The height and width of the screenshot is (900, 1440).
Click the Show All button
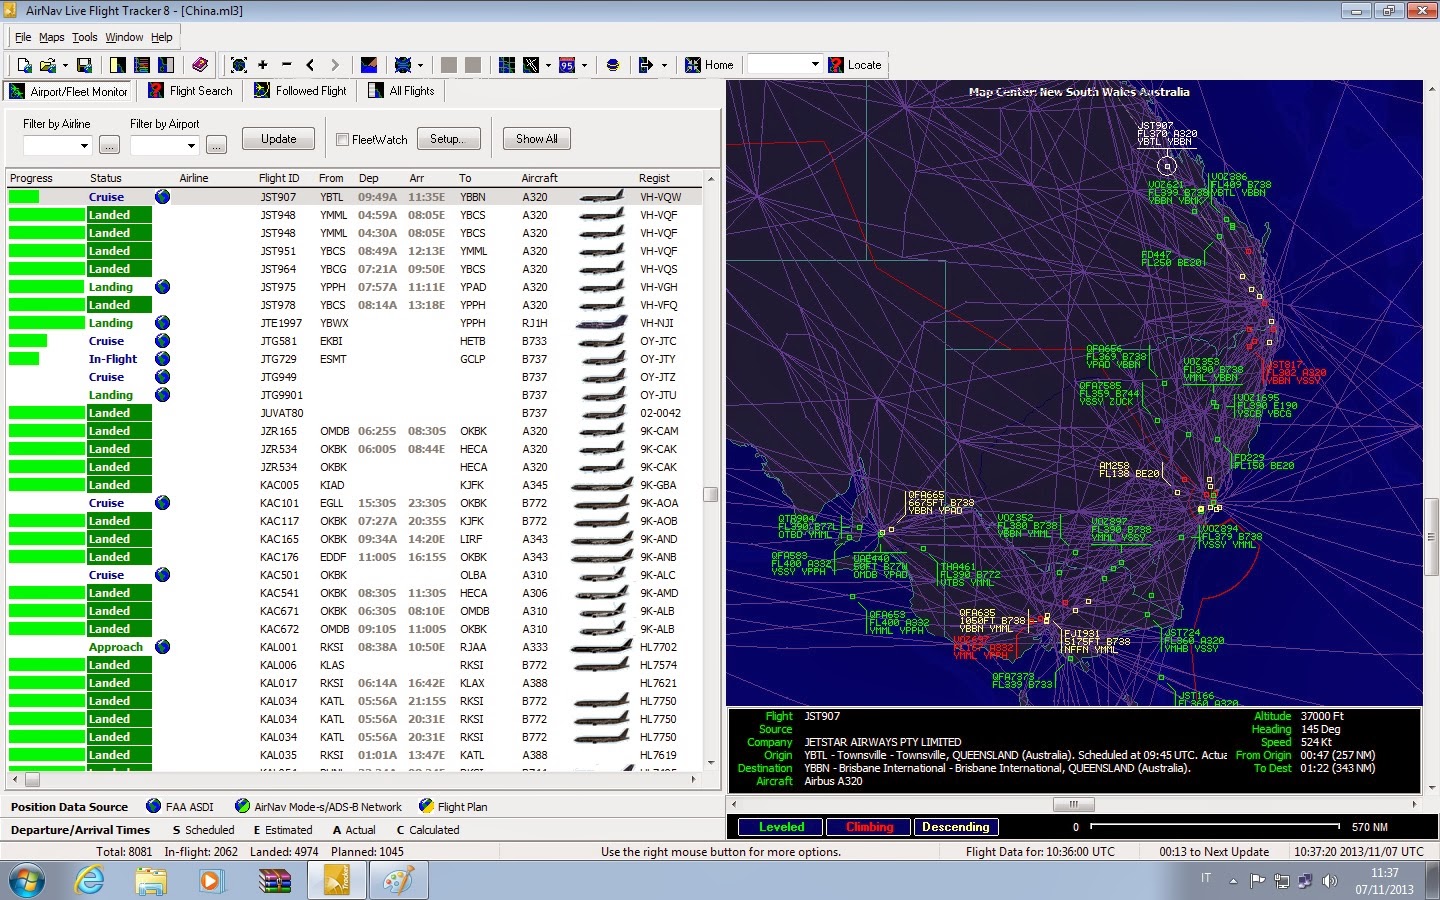point(537,139)
